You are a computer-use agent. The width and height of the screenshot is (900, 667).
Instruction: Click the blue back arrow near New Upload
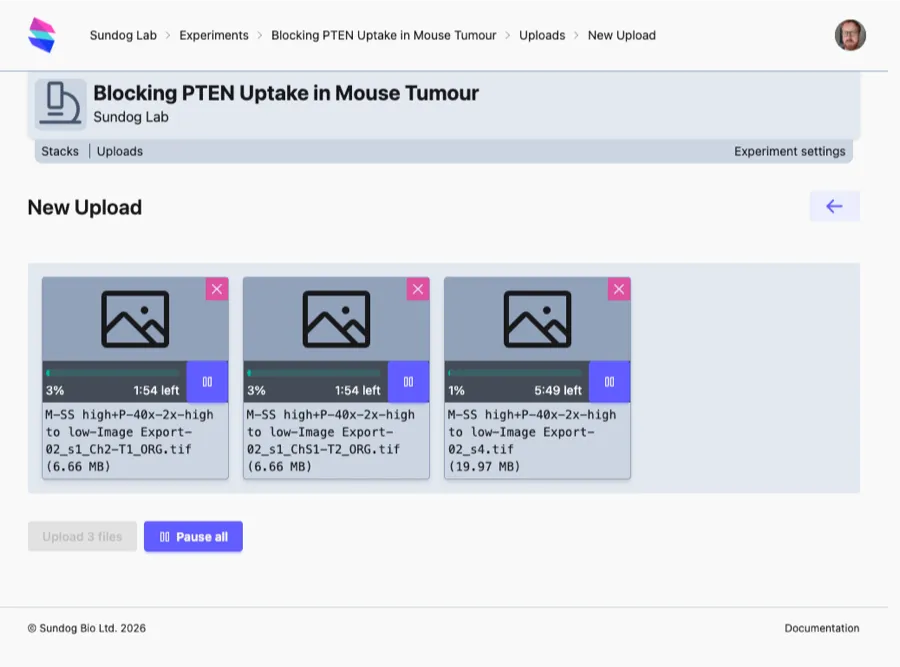pyautogui.click(x=834, y=205)
